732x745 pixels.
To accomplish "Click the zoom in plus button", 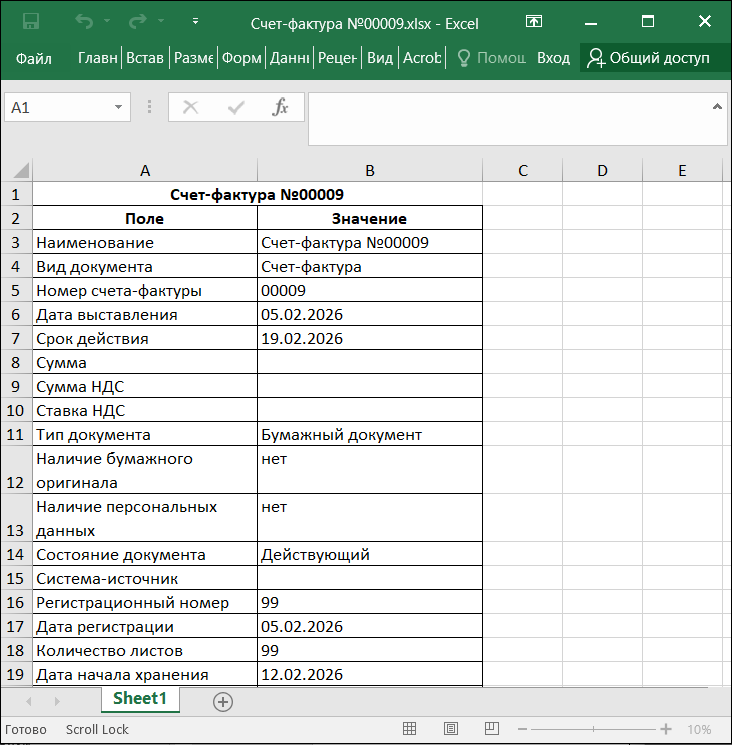I will click(666, 729).
